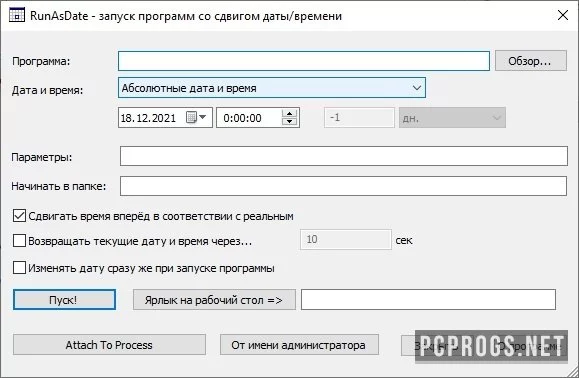579x378 pixels.
Task: Click 'От имени администратора' button
Action: (299, 345)
